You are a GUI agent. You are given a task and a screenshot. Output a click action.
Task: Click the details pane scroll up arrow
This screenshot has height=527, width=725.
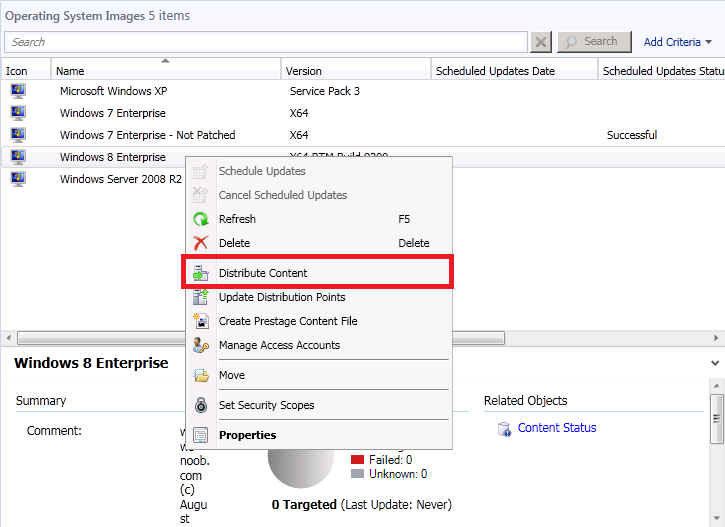click(717, 386)
